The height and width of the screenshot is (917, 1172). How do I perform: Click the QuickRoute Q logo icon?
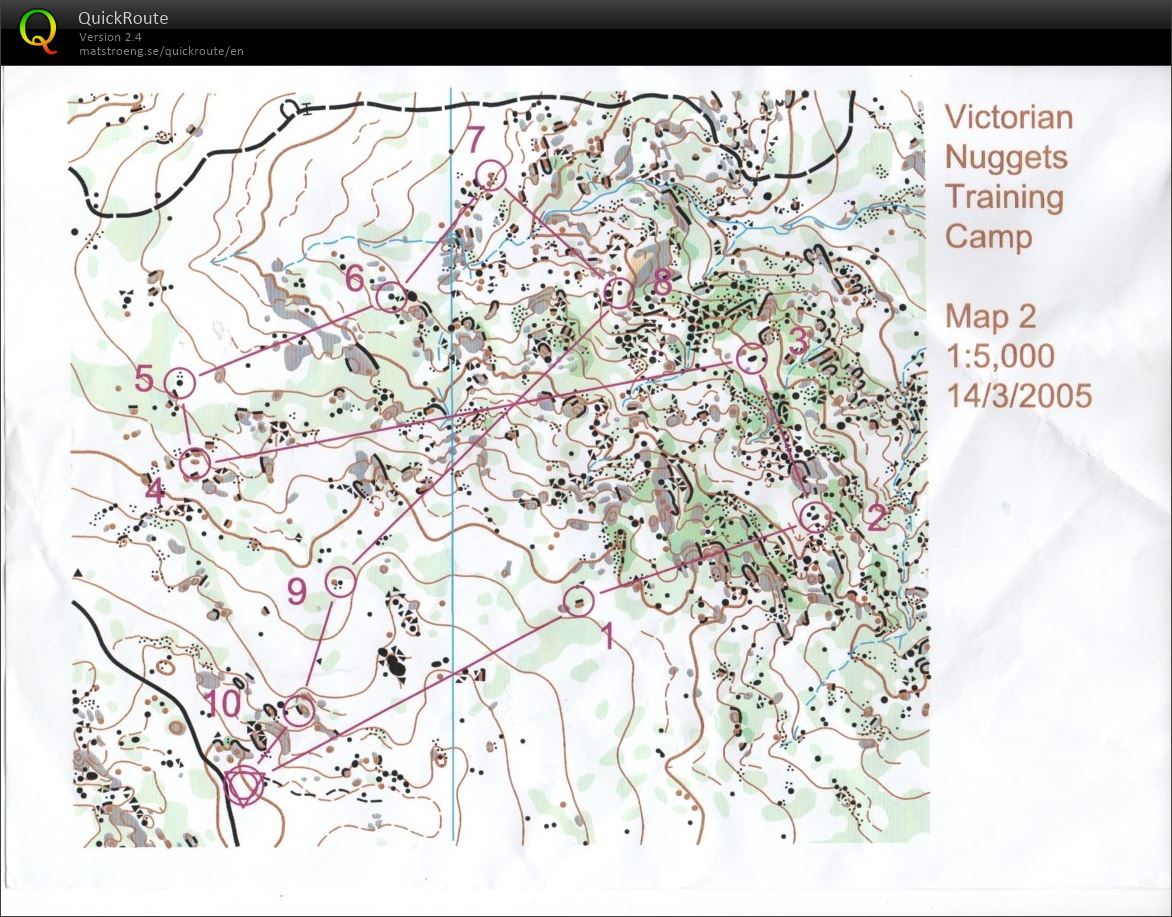coord(38,30)
